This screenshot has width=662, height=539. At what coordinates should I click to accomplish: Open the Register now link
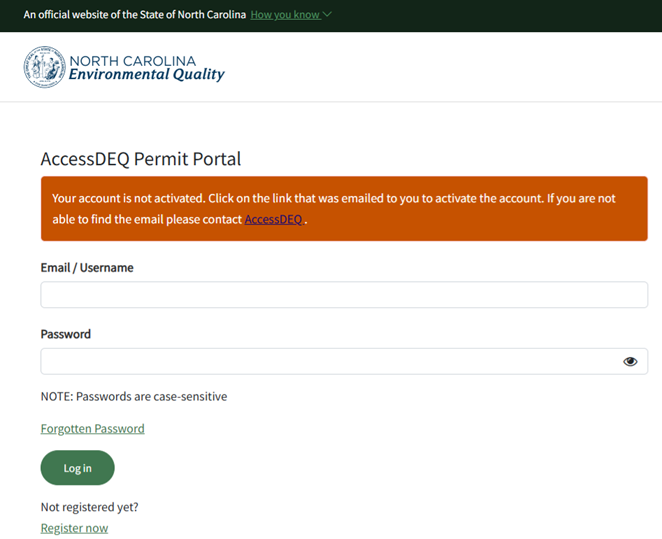[x=74, y=528]
